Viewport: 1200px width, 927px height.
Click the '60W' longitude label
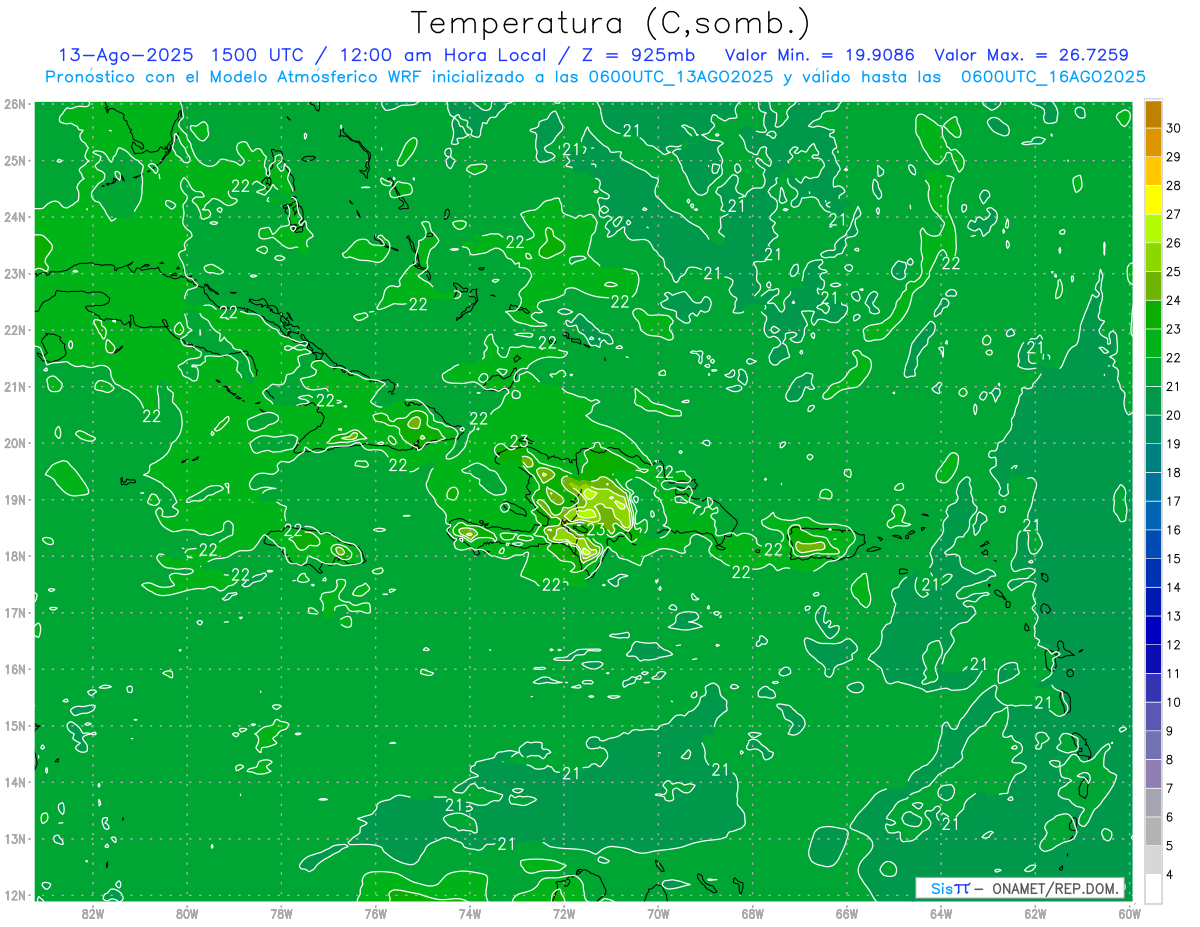1129,913
